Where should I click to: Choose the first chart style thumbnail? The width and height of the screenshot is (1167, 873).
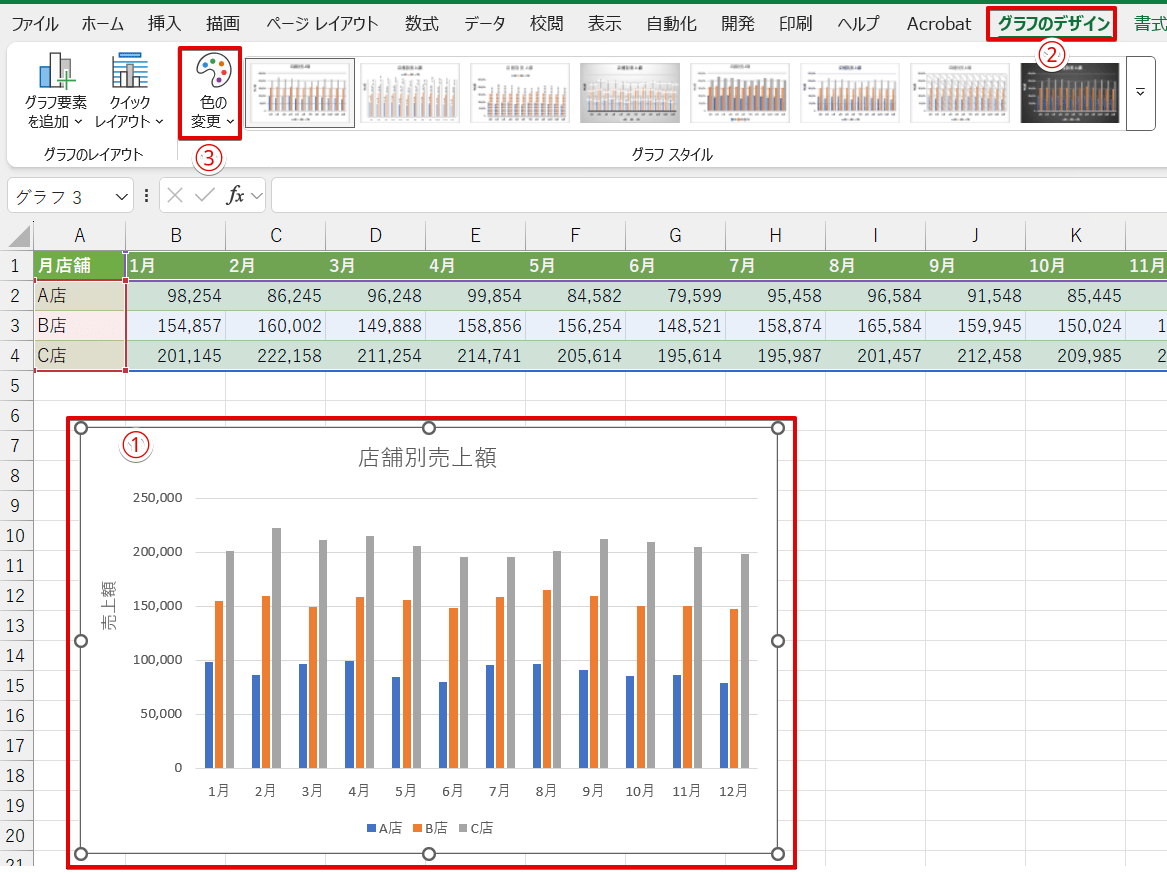tap(300, 93)
